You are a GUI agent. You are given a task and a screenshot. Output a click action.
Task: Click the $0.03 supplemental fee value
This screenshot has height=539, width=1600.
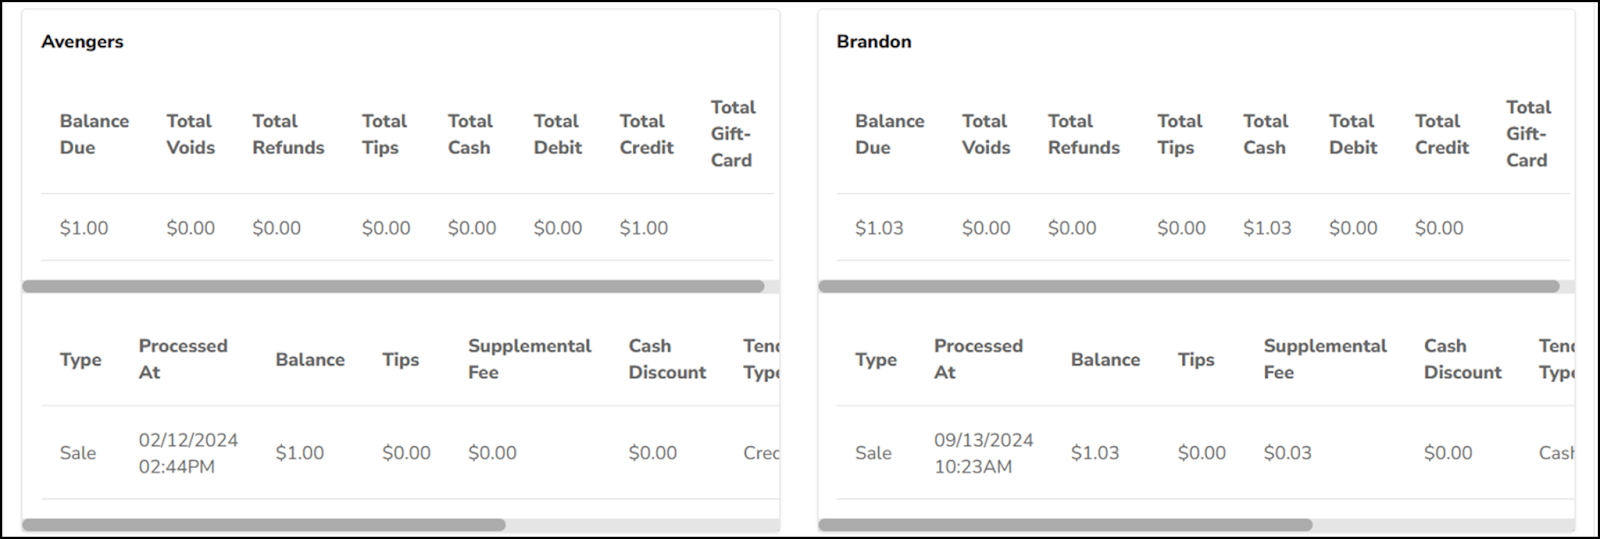coord(1287,453)
